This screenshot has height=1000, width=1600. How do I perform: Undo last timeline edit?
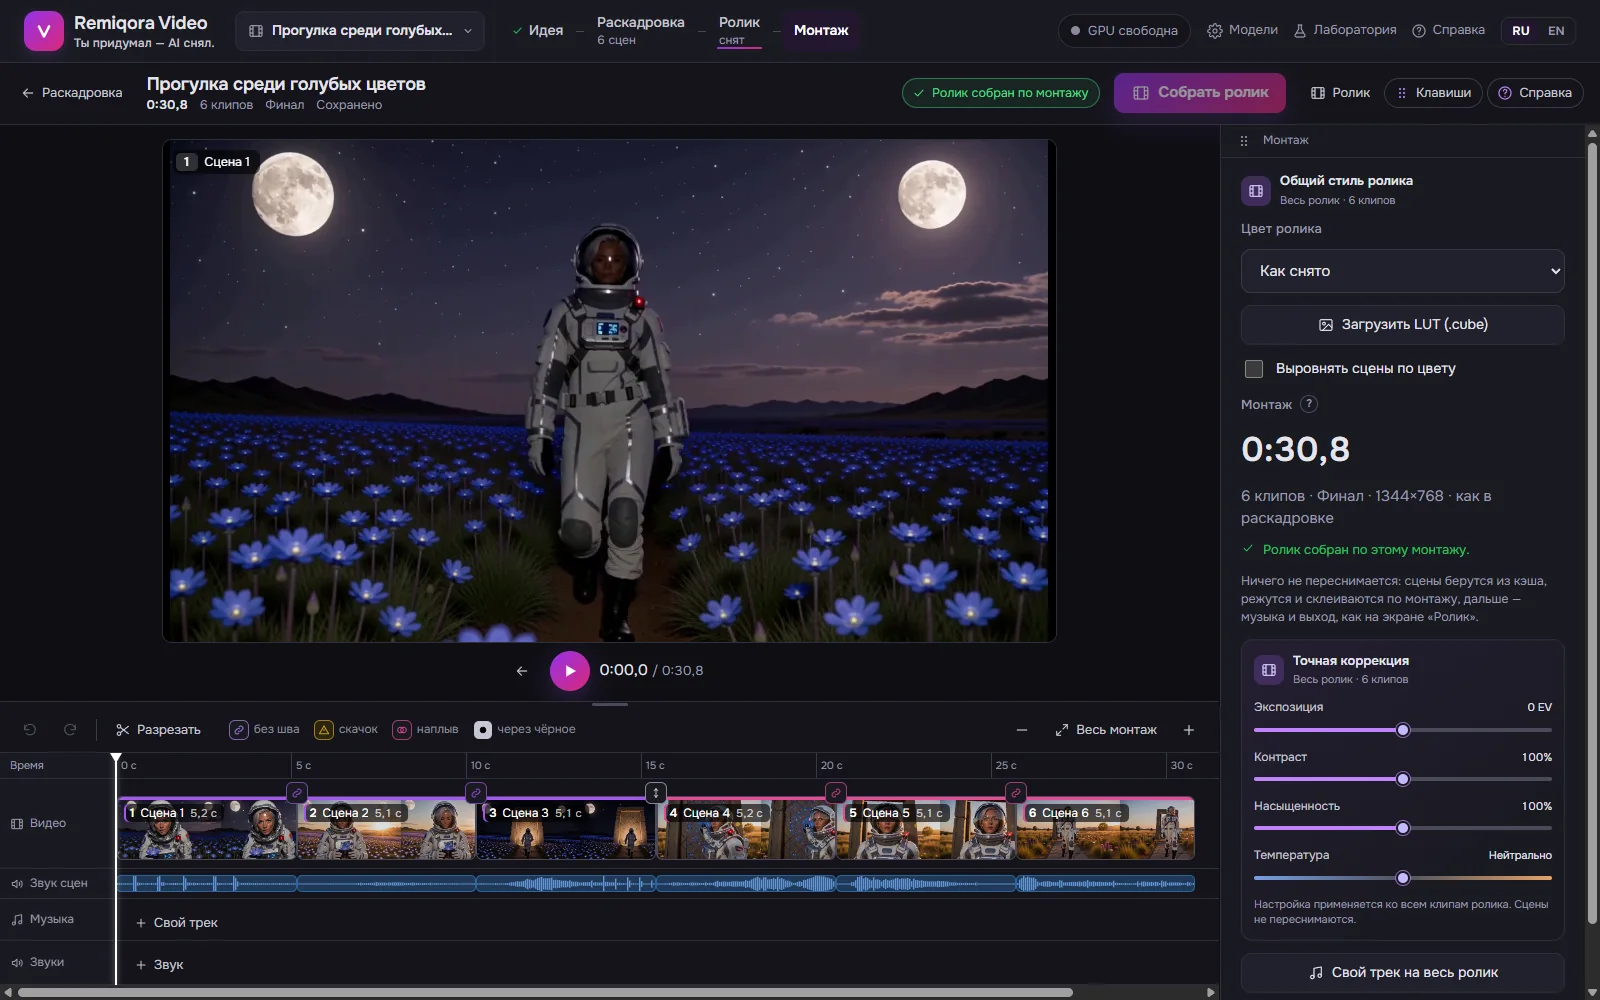(x=30, y=730)
